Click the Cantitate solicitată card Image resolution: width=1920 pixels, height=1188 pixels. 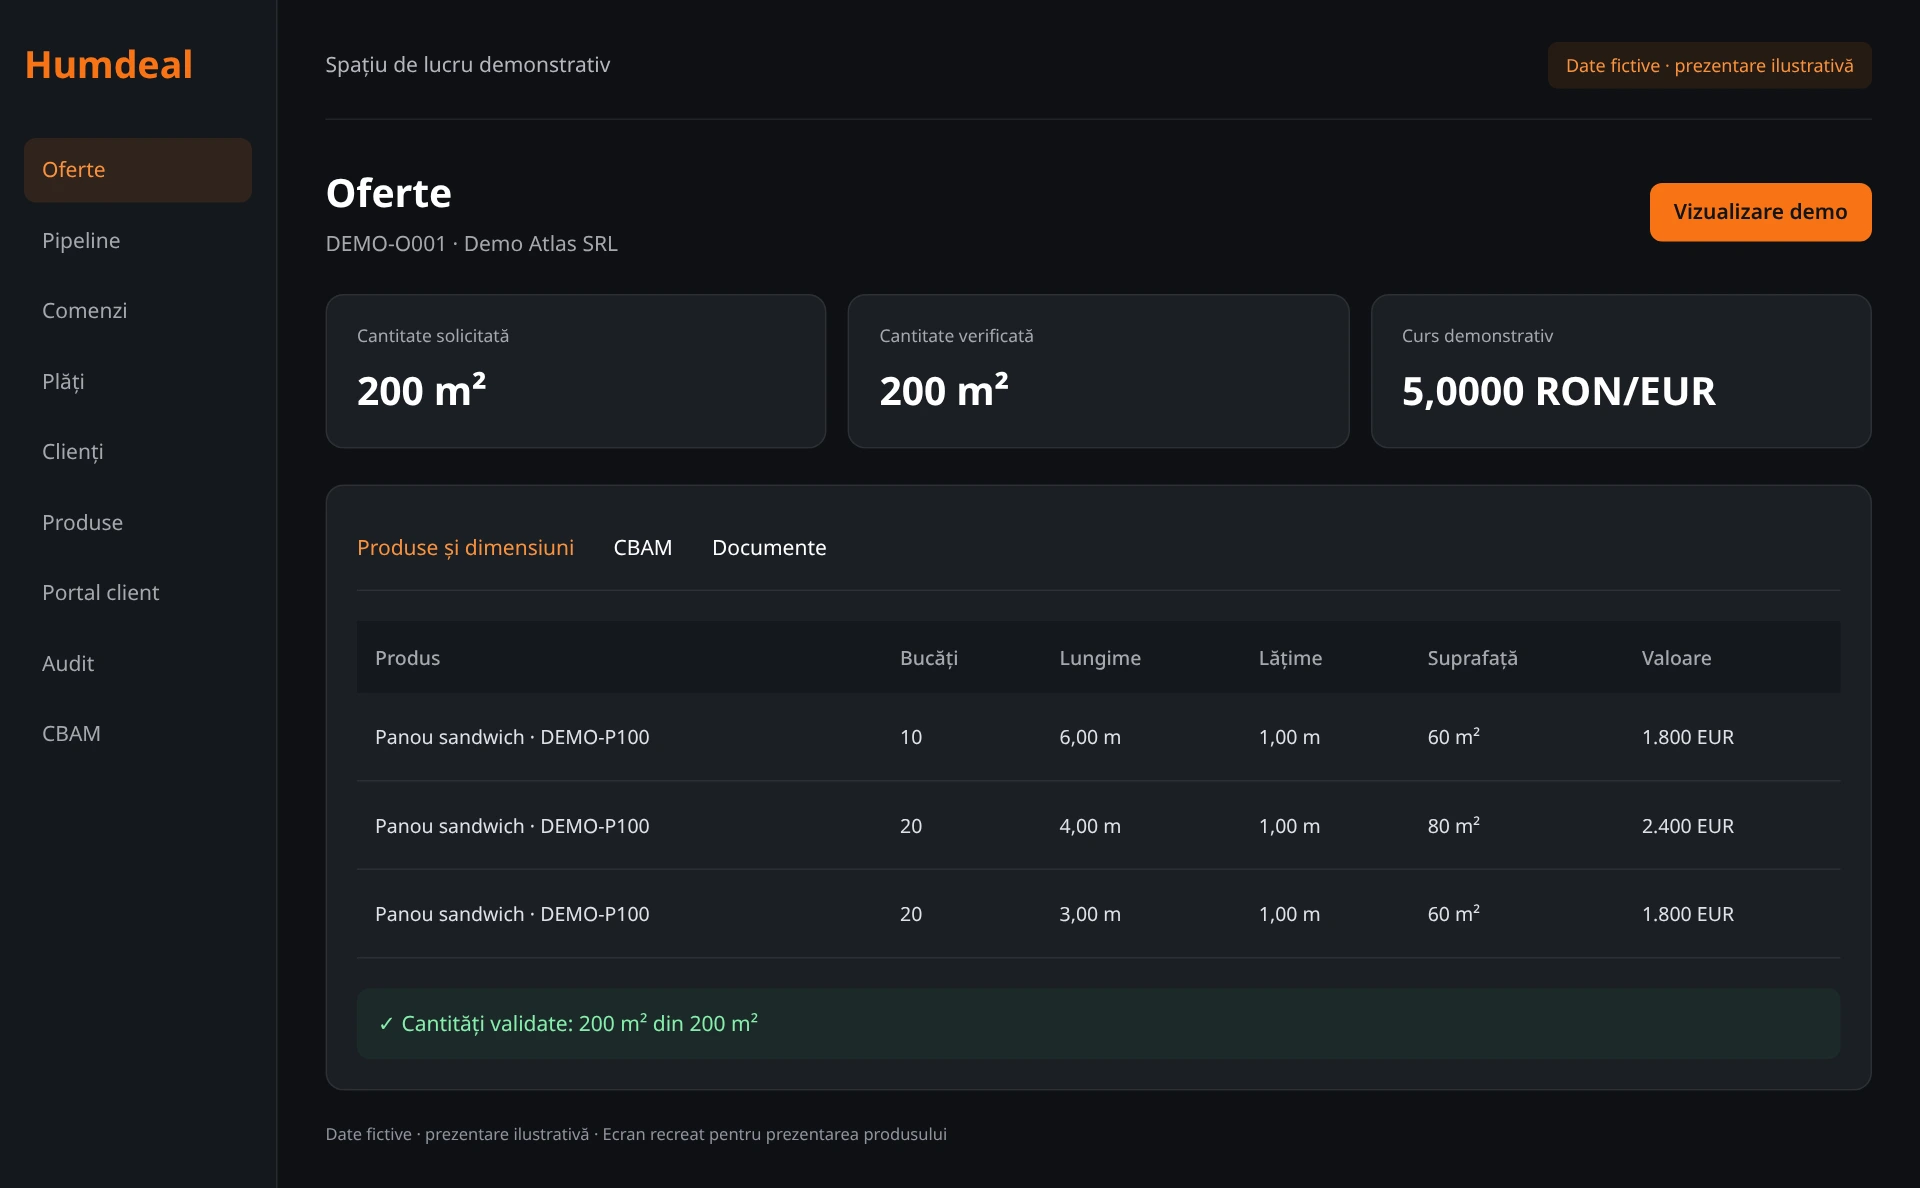pos(576,371)
